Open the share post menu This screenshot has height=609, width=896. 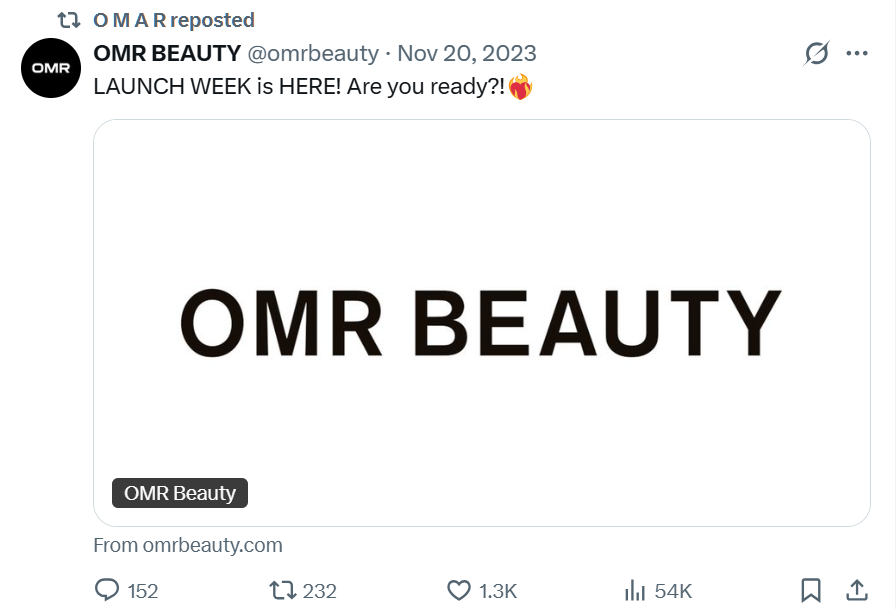(857, 590)
